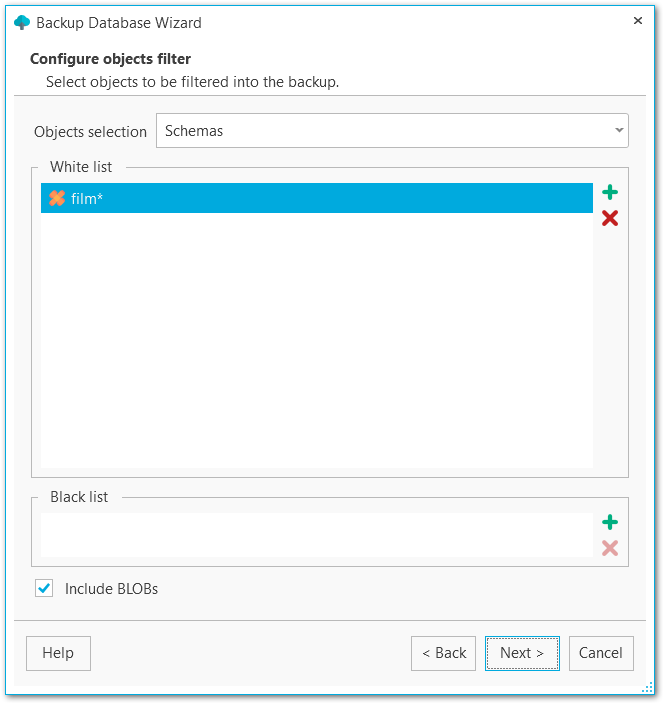Click the Include BLOBs label text
Viewport: 664px width, 704px height.
tap(111, 589)
